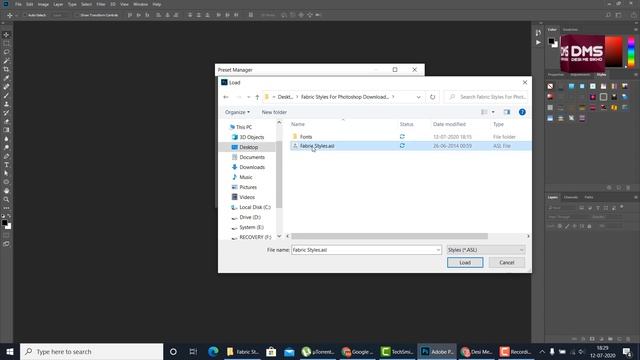Viewport: 640px width, 360px height.
Task: Select the Fabric Styles.asl file
Action: click(x=317, y=146)
